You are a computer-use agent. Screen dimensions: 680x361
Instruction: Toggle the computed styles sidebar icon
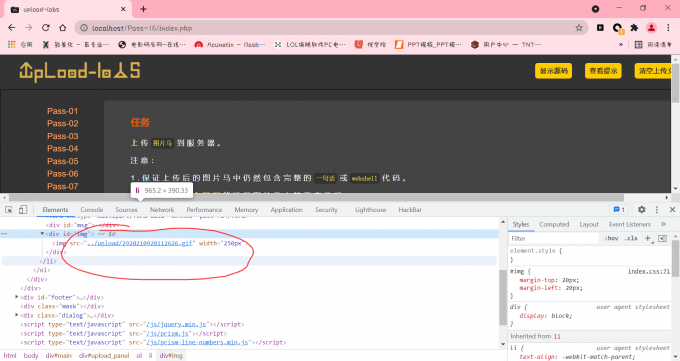click(x=662, y=238)
